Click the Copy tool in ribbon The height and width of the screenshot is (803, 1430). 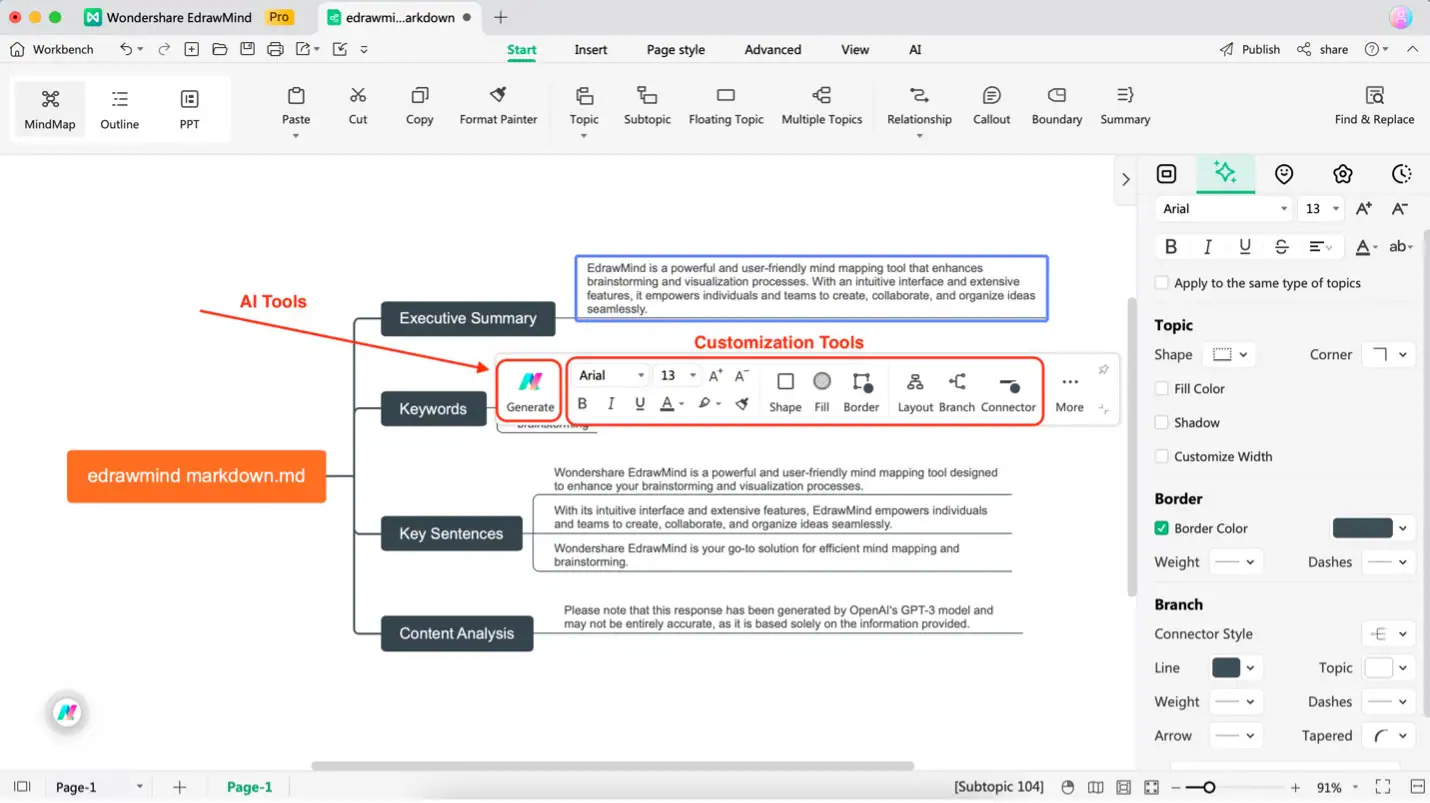[x=420, y=106]
